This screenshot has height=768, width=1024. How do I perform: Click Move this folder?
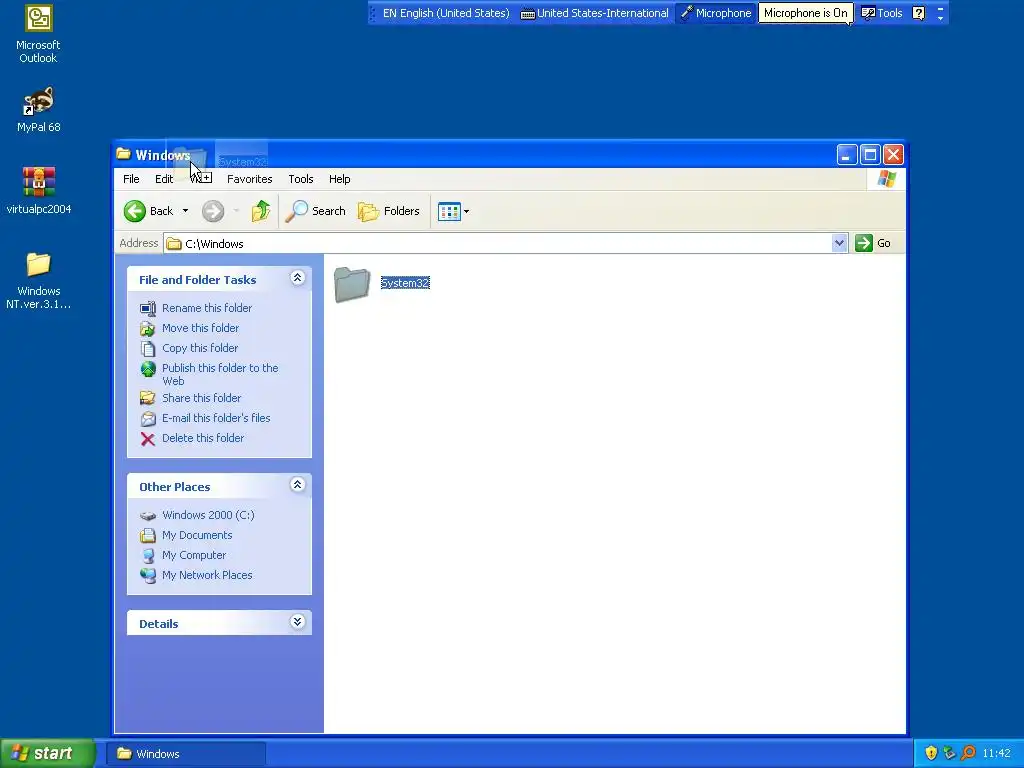(200, 328)
